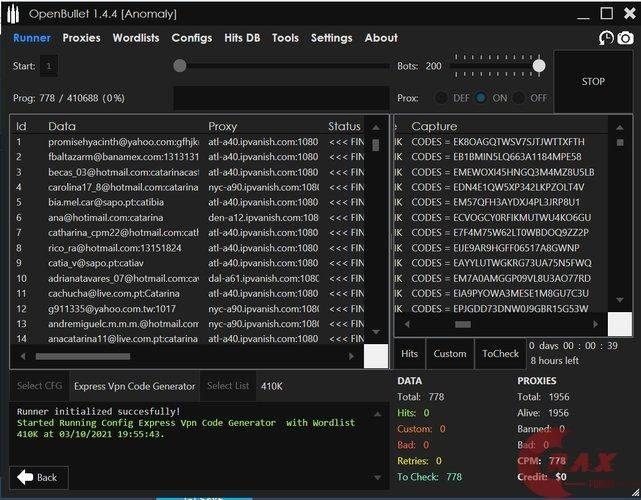This screenshot has height=500, width=641.
Task: Select the ON proxy mode option
Action: click(481, 98)
